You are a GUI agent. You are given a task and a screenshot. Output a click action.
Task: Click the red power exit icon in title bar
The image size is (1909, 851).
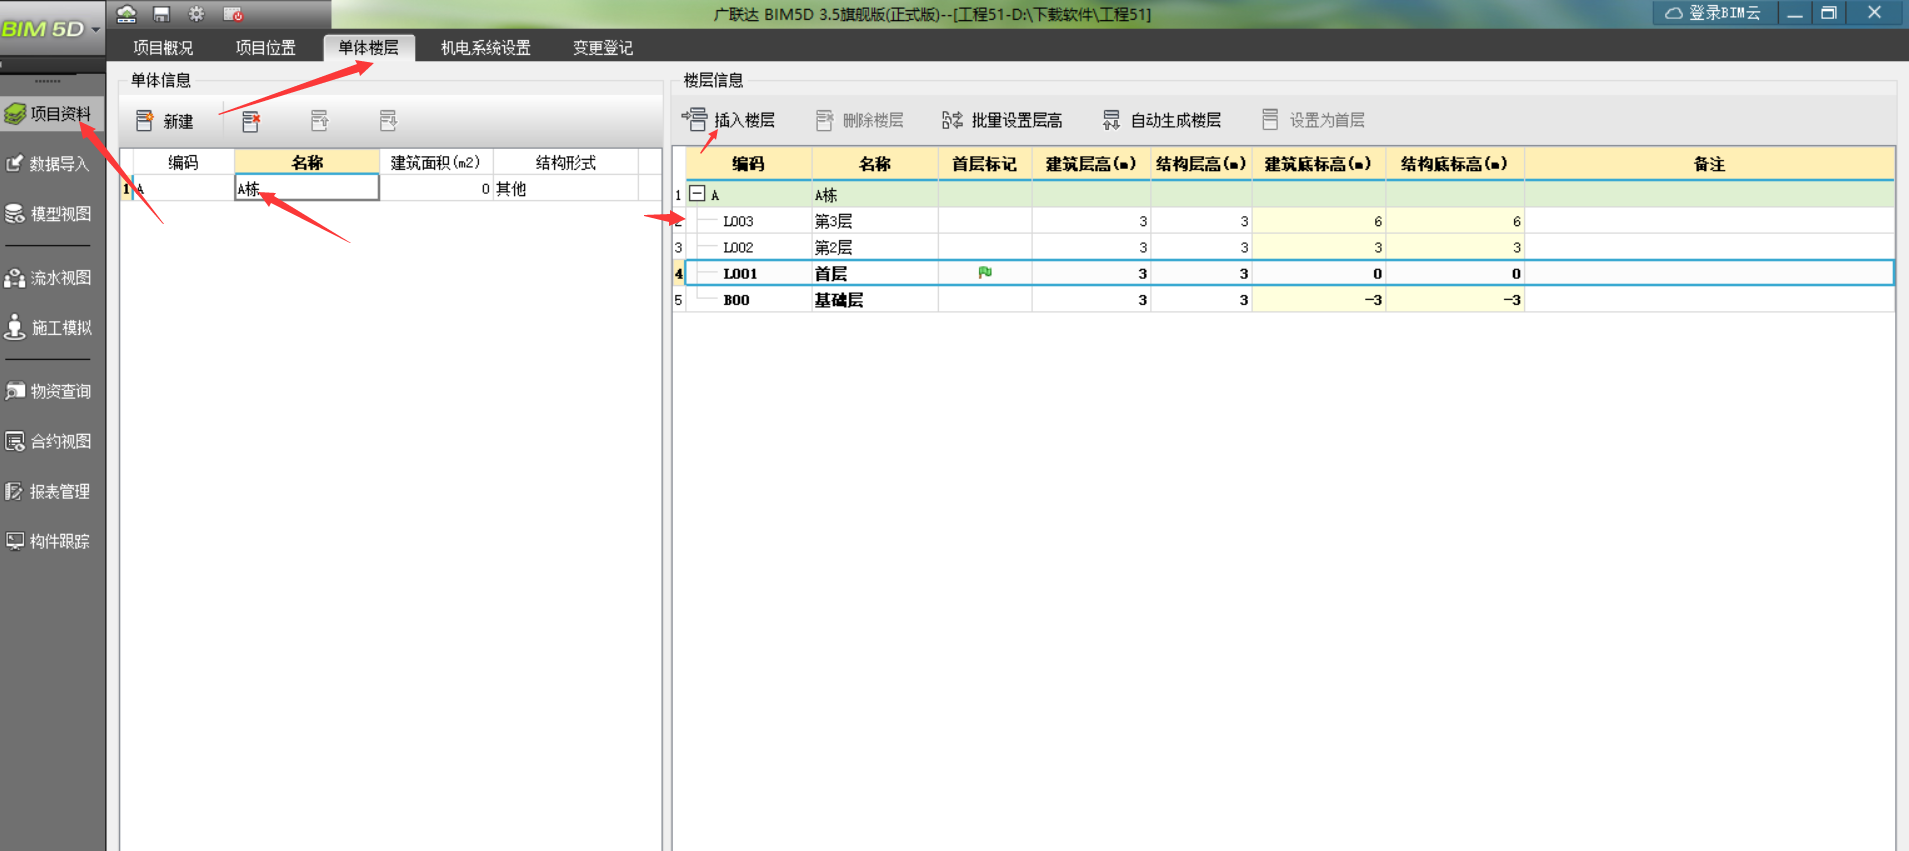point(233,14)
